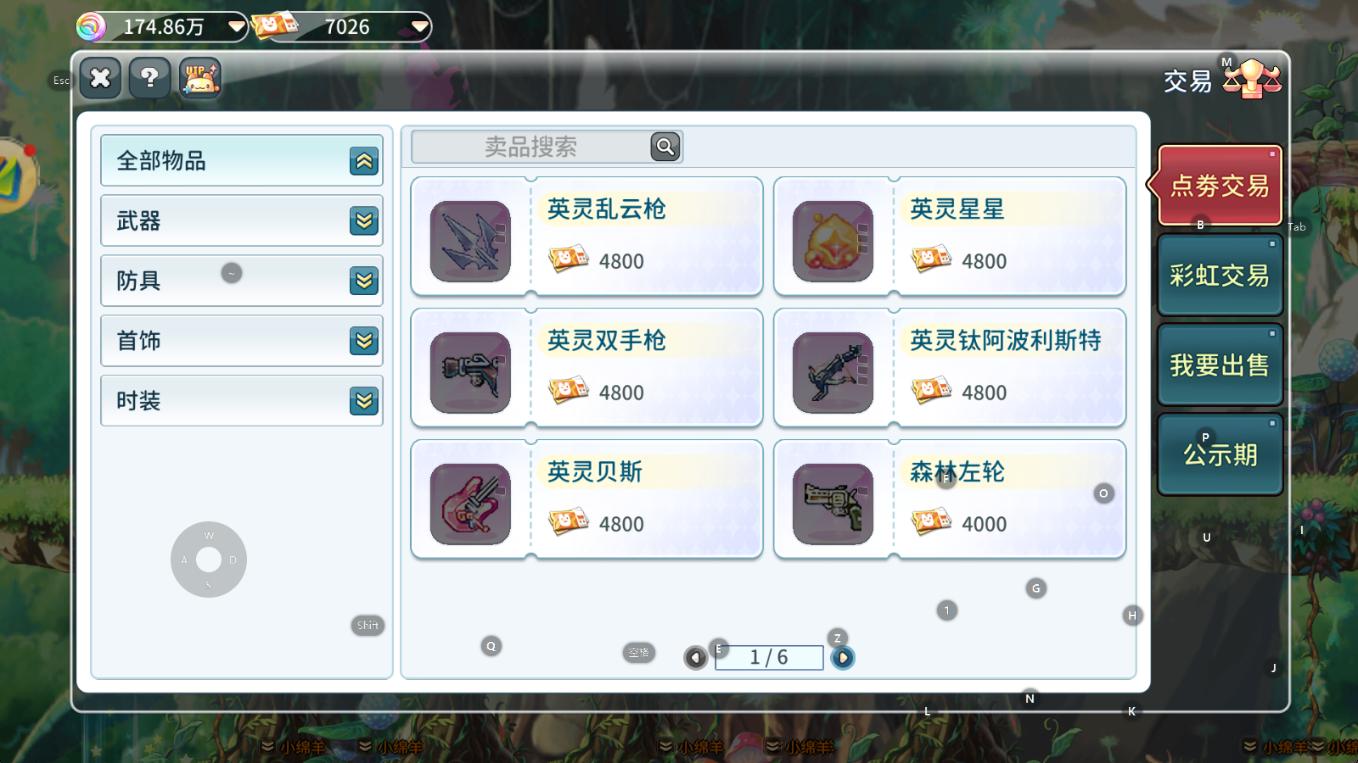Click the 英灵钛阿波利斯特 crossbow icon

[833, 372]
